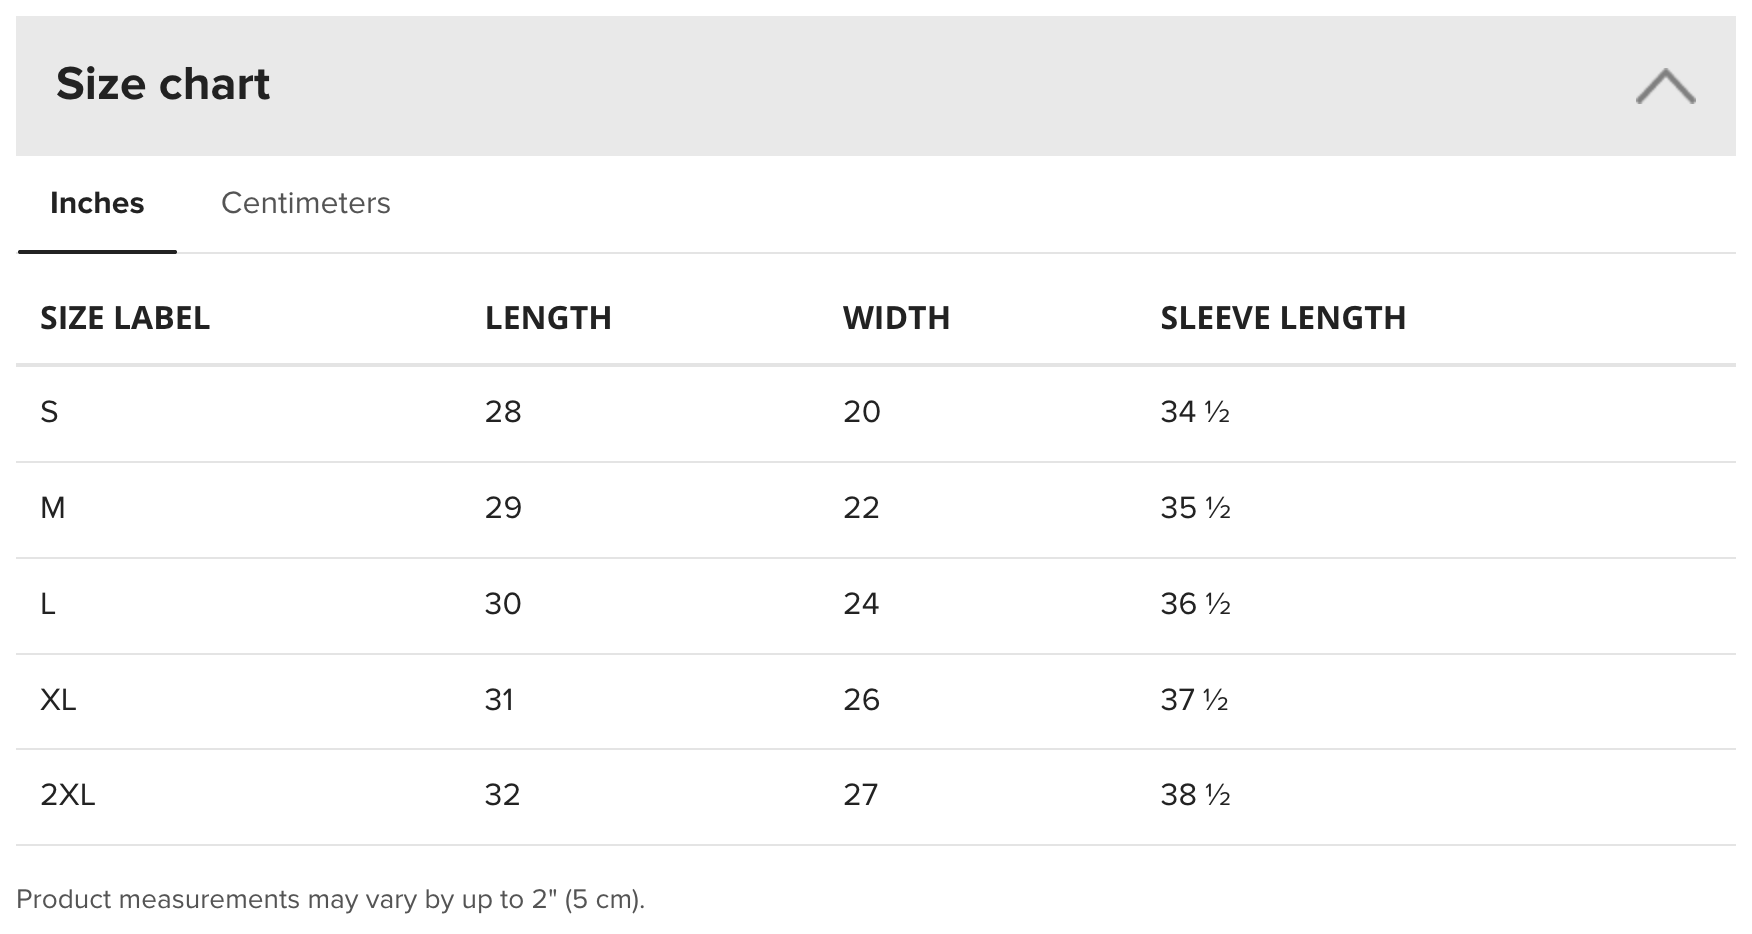Viewport: 1752px width, 934px height.
Task: Click length value 28 for size S
Action: [x=503, y=412]
